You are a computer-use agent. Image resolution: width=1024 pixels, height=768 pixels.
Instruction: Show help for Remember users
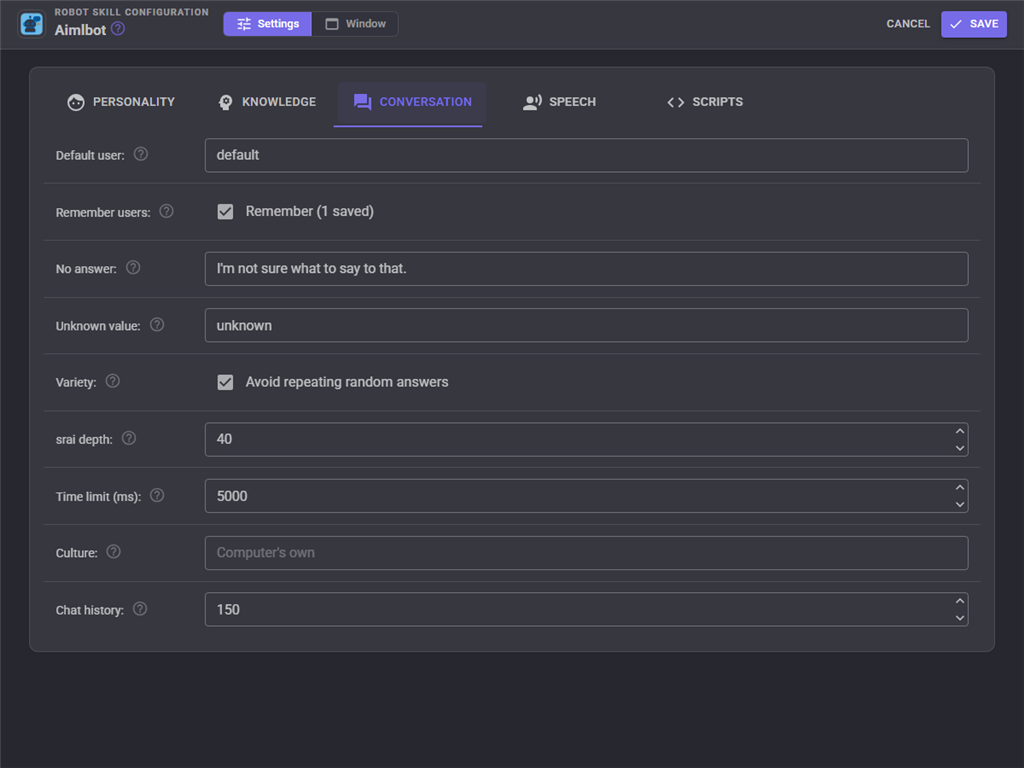click(x=167, y=211)
